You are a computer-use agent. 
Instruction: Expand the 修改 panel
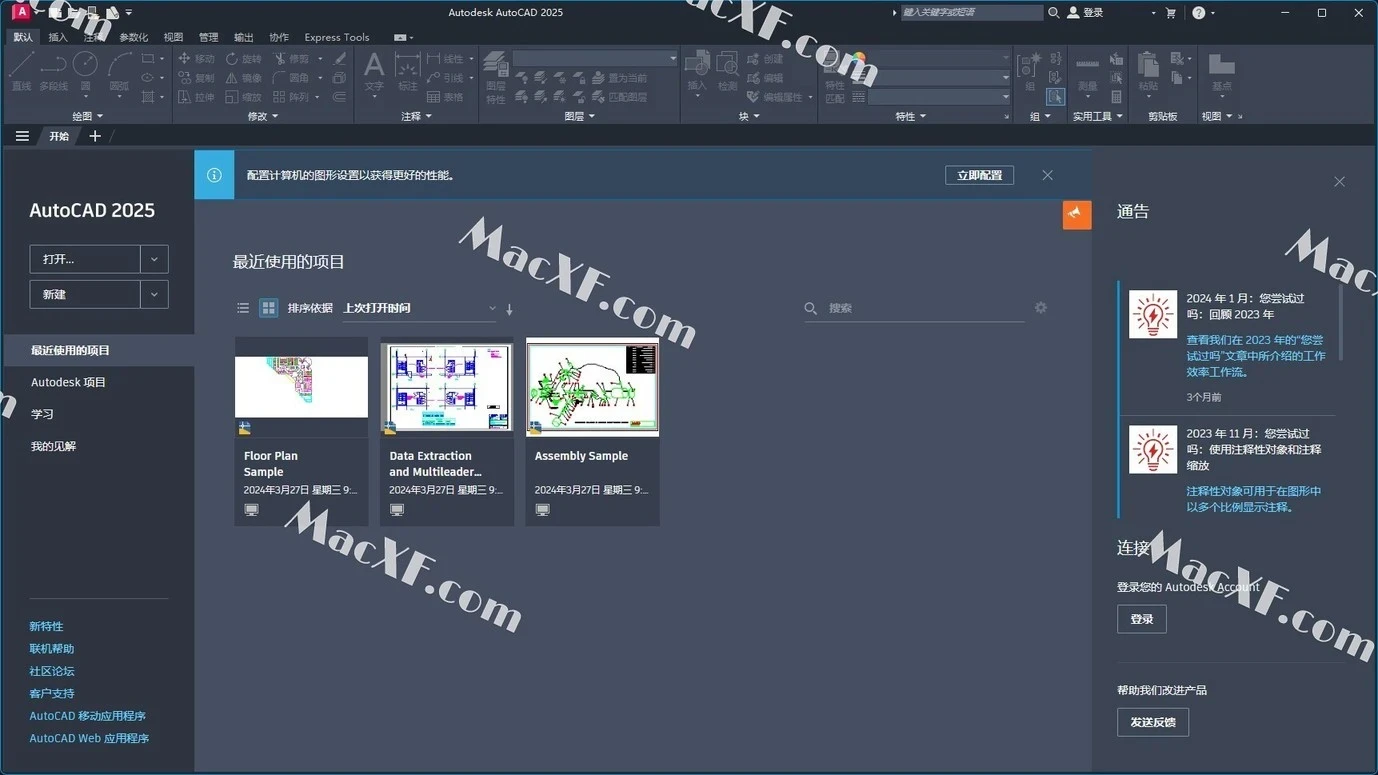263,116
